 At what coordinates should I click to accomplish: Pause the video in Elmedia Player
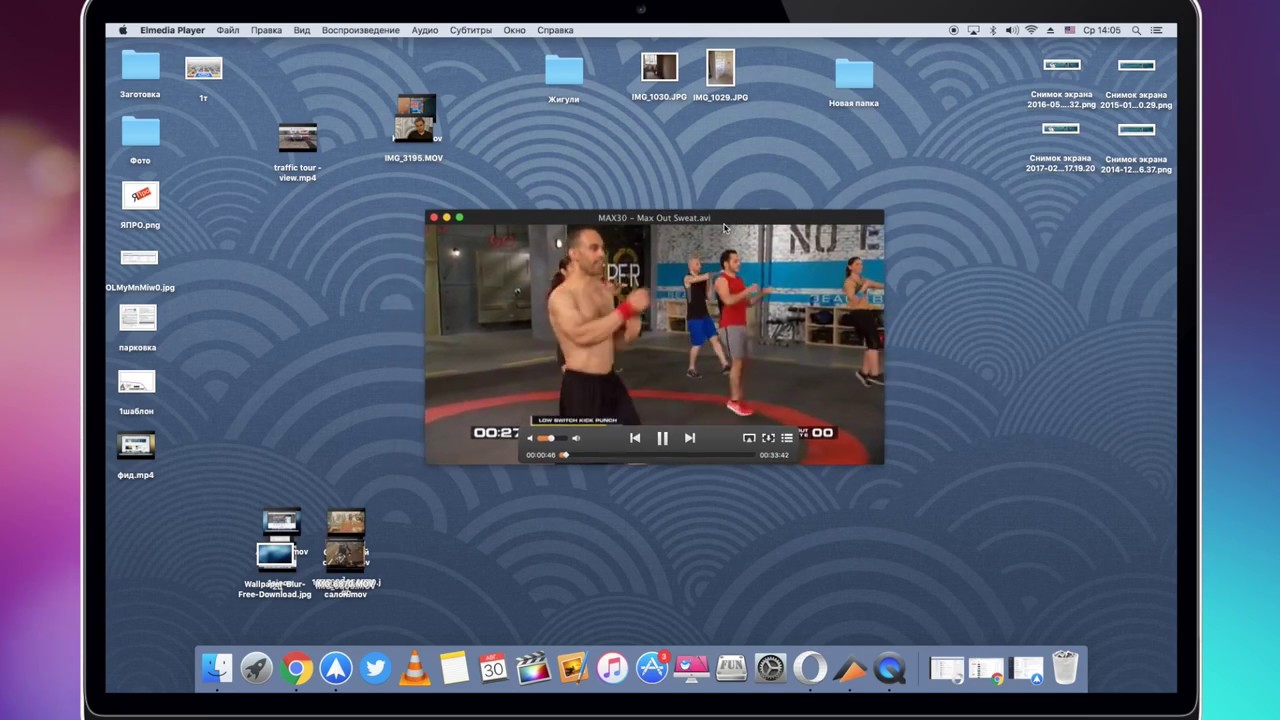tap(662, 438)
